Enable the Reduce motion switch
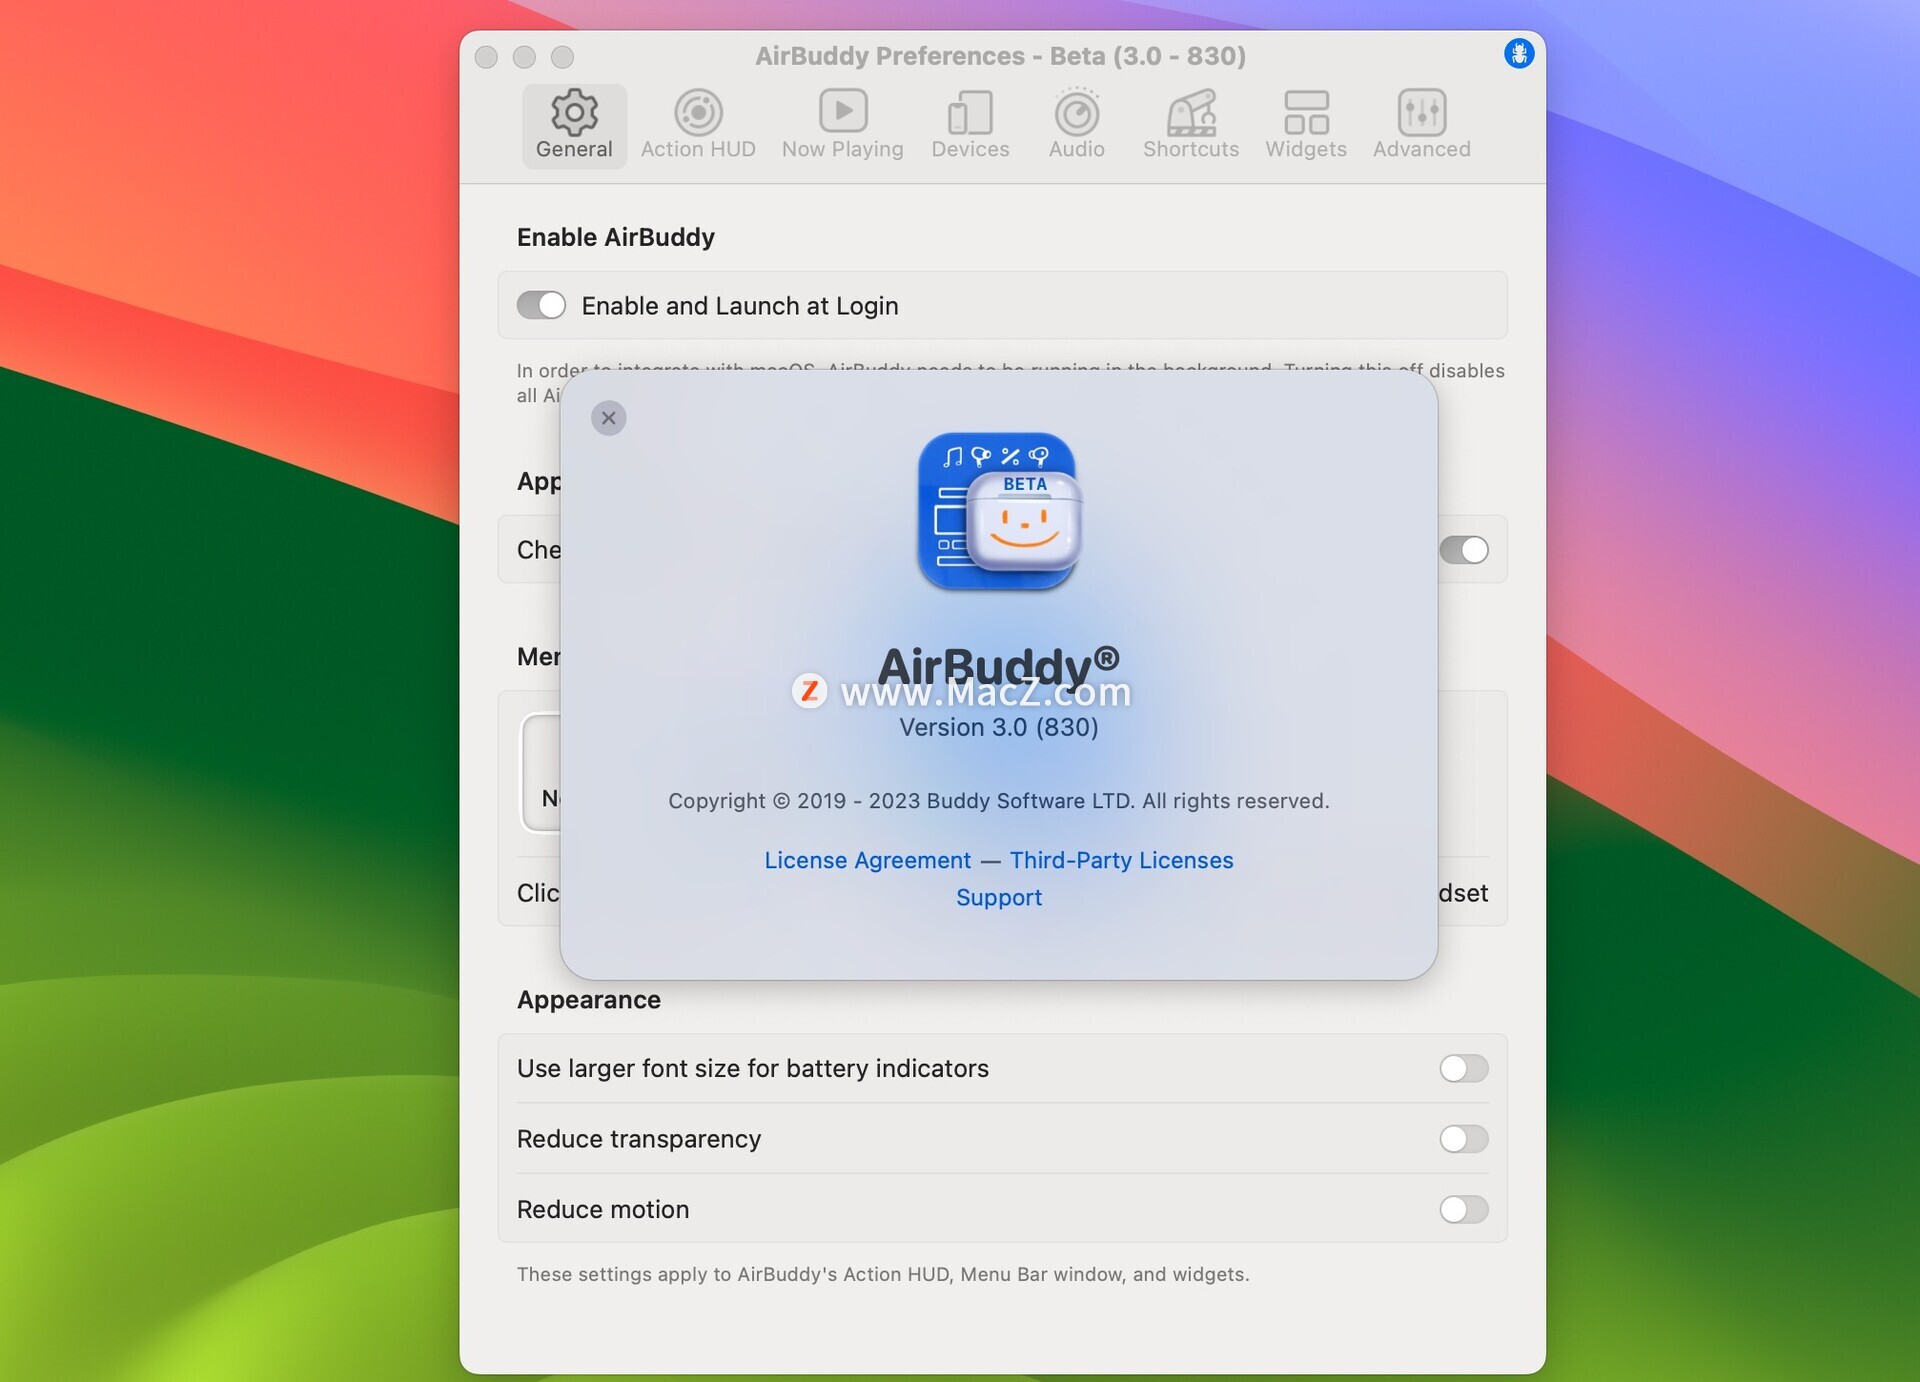Image resolution: width=1920 pixels, height=1382 pixels. pos(1462,1209)
